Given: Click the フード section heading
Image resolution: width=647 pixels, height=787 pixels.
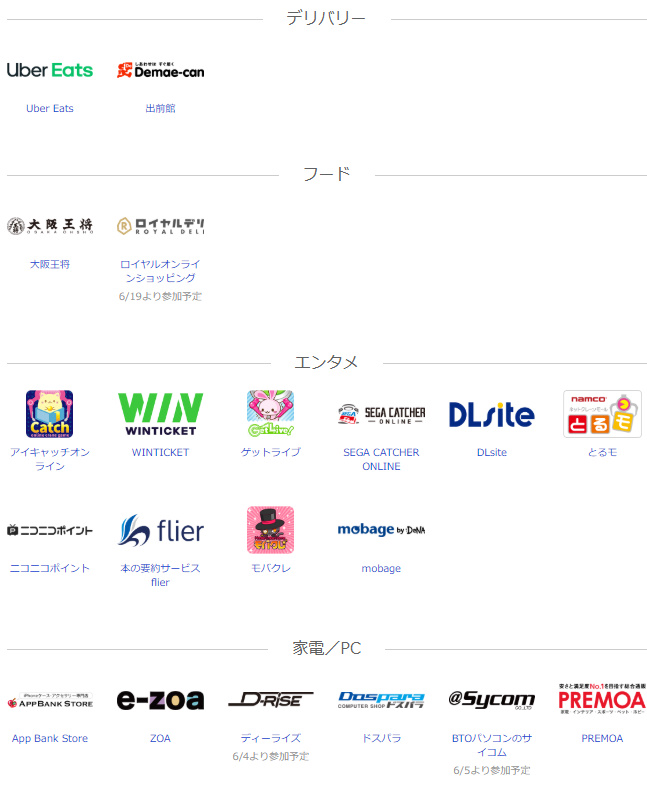Looking at the screenshot, I should (326, 174).
